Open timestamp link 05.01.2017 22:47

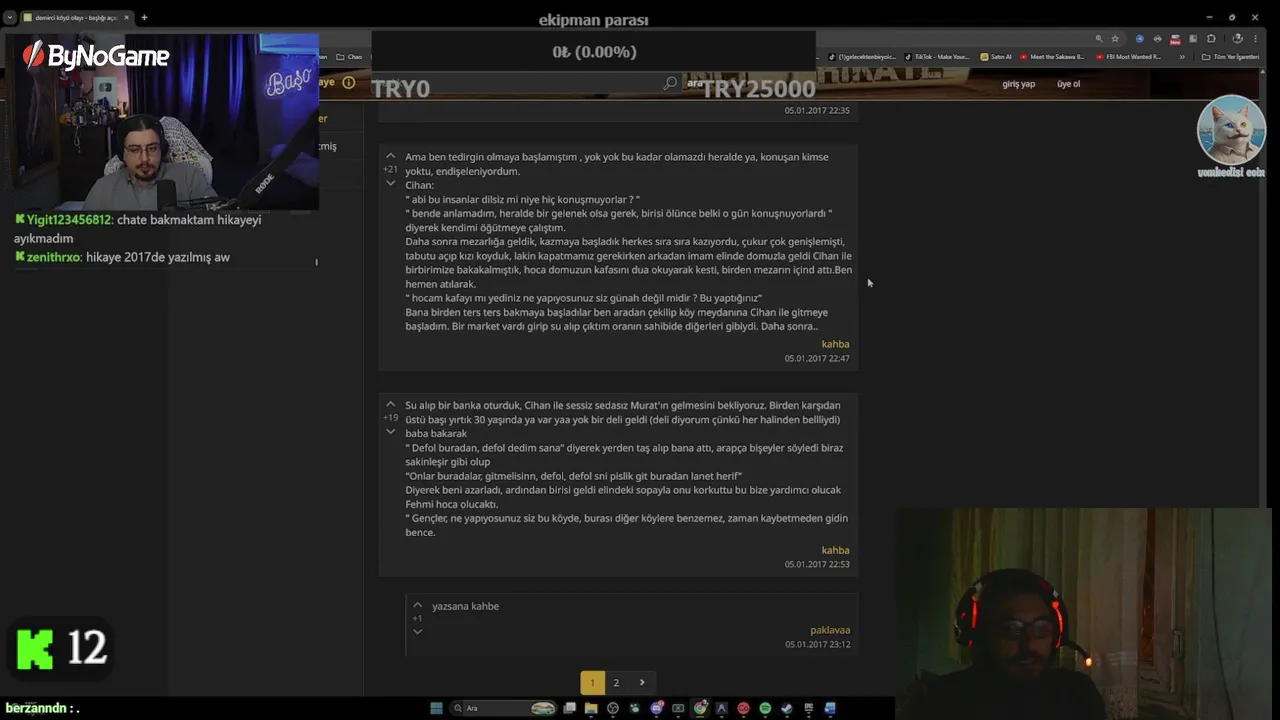coord(817,358)
